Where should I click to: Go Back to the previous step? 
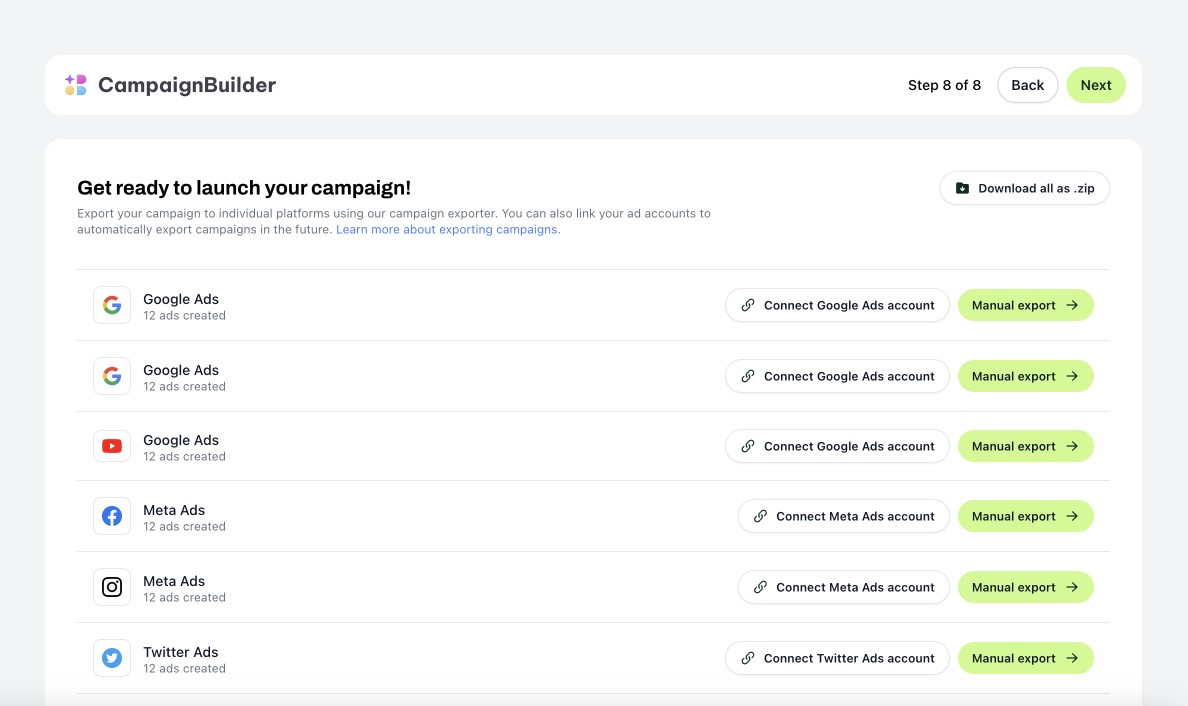pos(1027,85)
